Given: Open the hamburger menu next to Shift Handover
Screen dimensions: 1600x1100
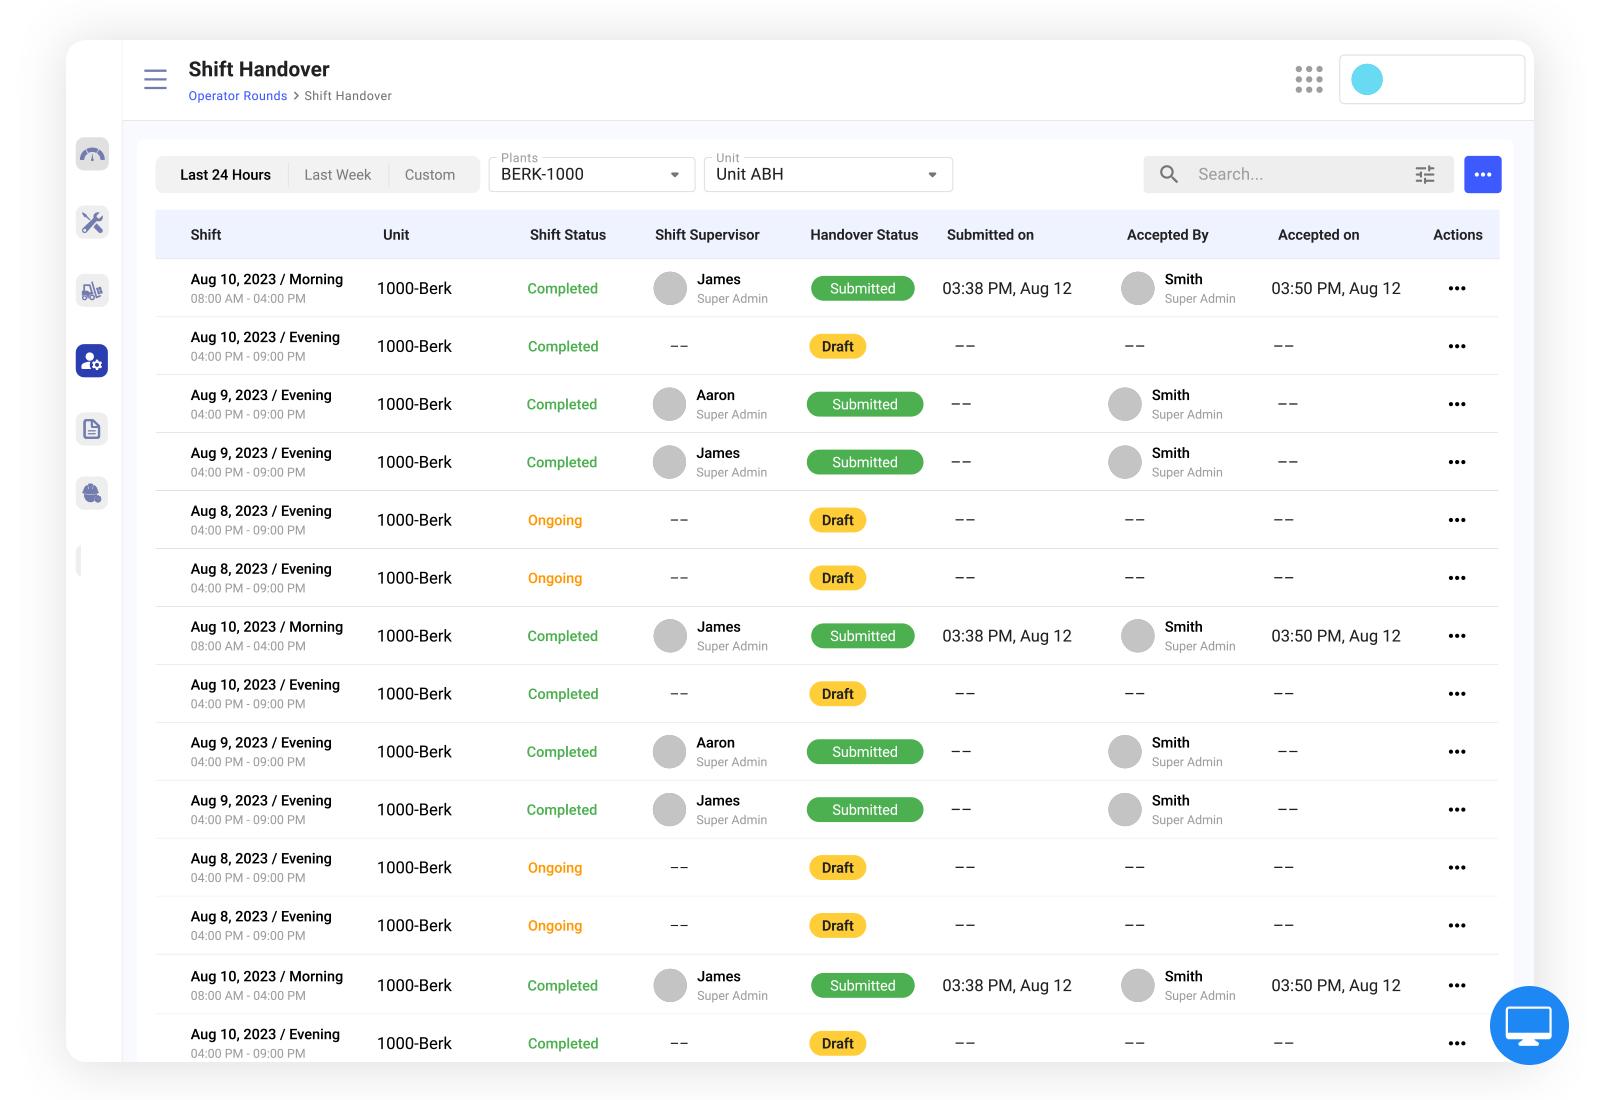Looking at the screenshot, I should 155,79.
